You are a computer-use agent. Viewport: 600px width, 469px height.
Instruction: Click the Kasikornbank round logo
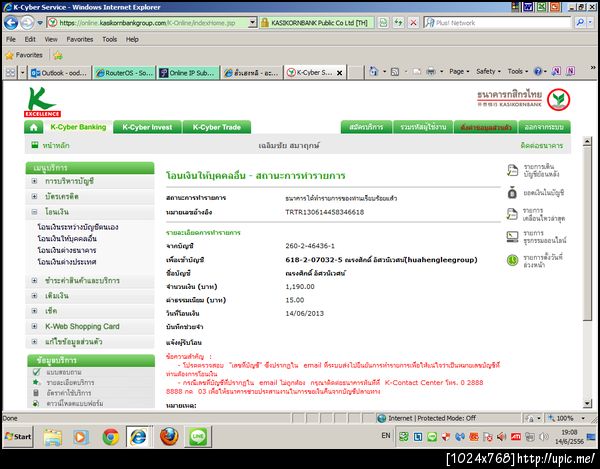point(558,100)
